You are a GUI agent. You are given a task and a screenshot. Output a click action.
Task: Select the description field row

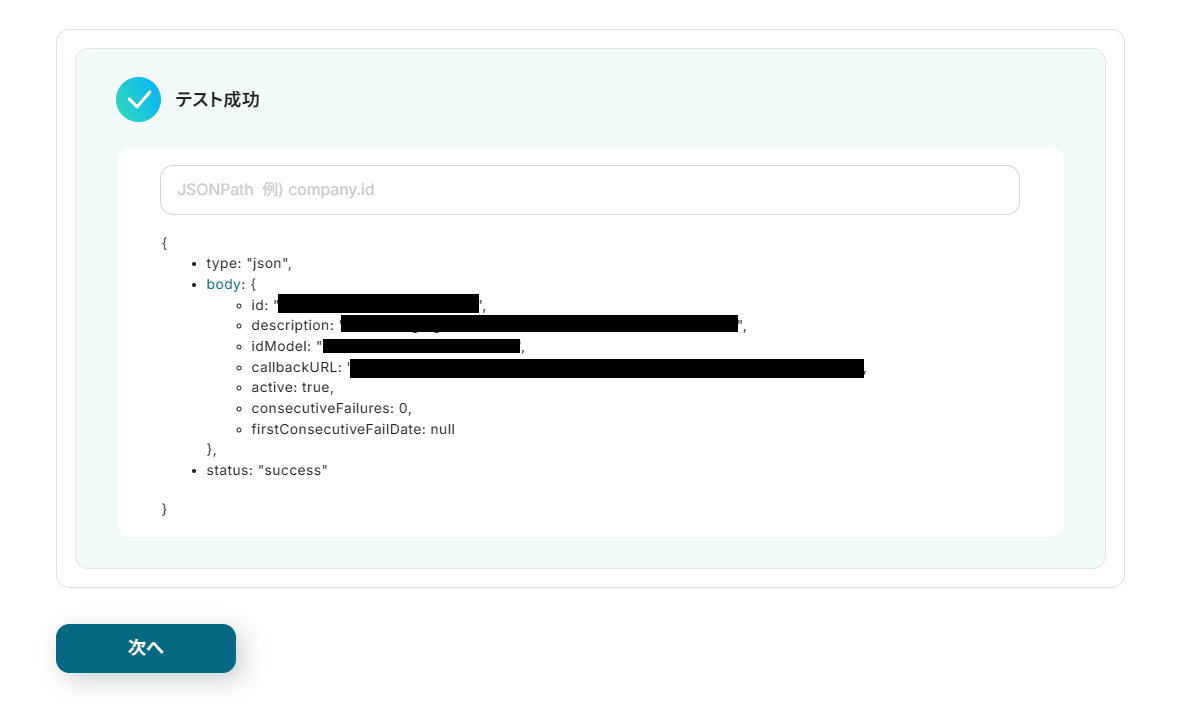pos(499,325)
